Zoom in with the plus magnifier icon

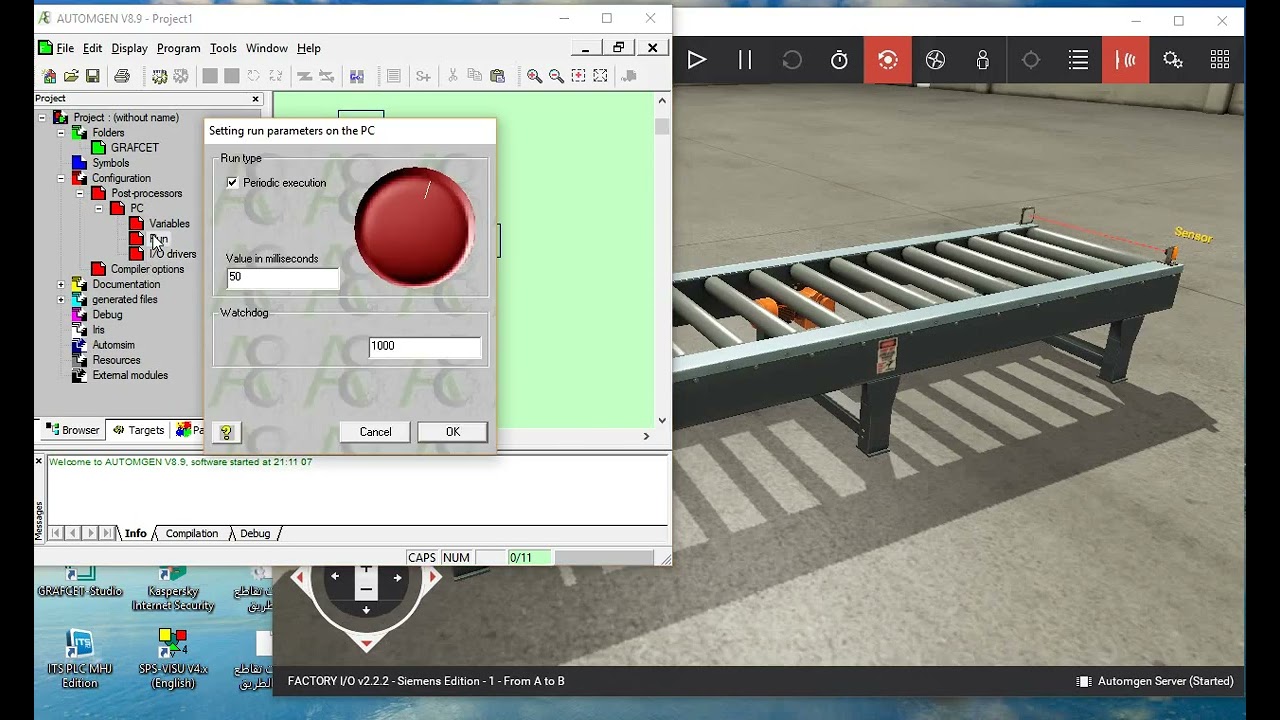pos(535,76)
